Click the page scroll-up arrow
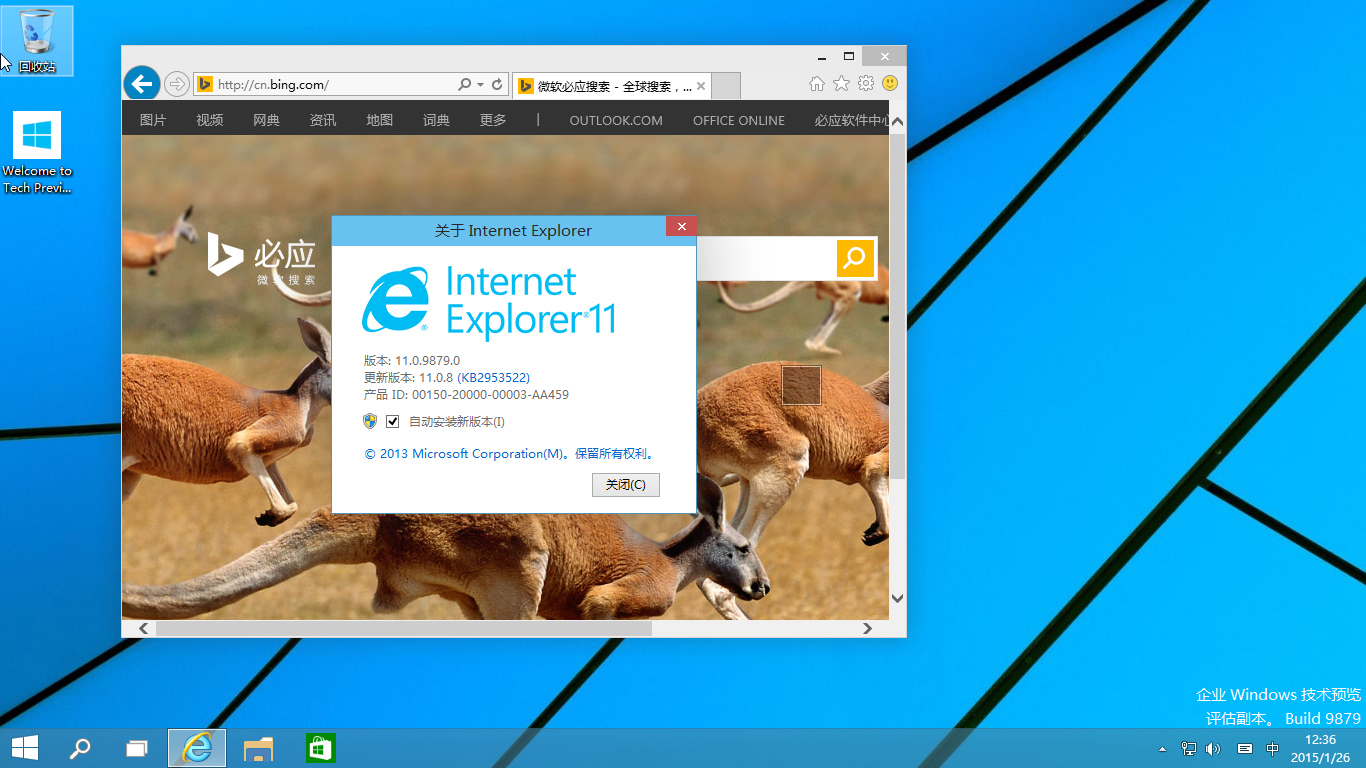This screenshot has width=1366, height=768. point(897,122)
